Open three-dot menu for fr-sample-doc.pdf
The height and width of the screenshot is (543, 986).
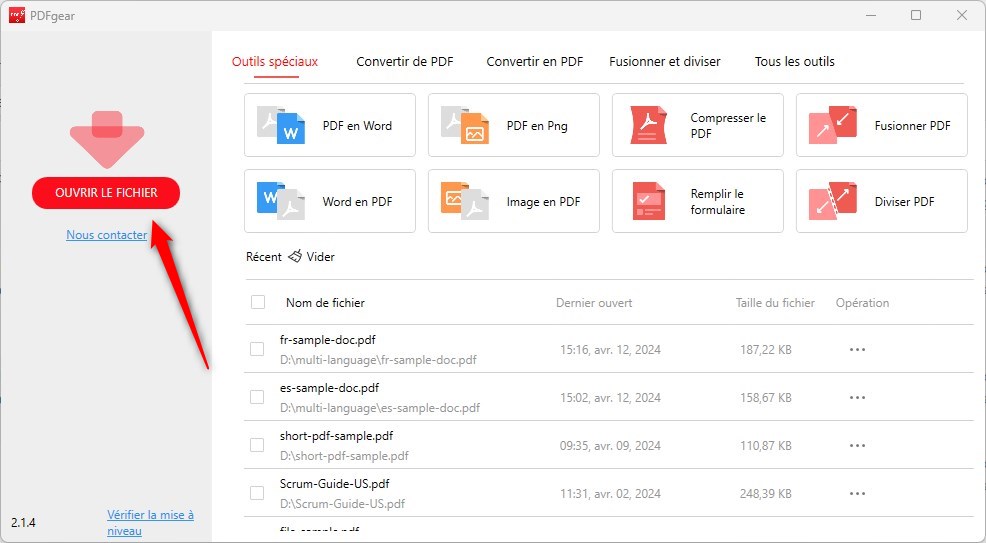857,349
